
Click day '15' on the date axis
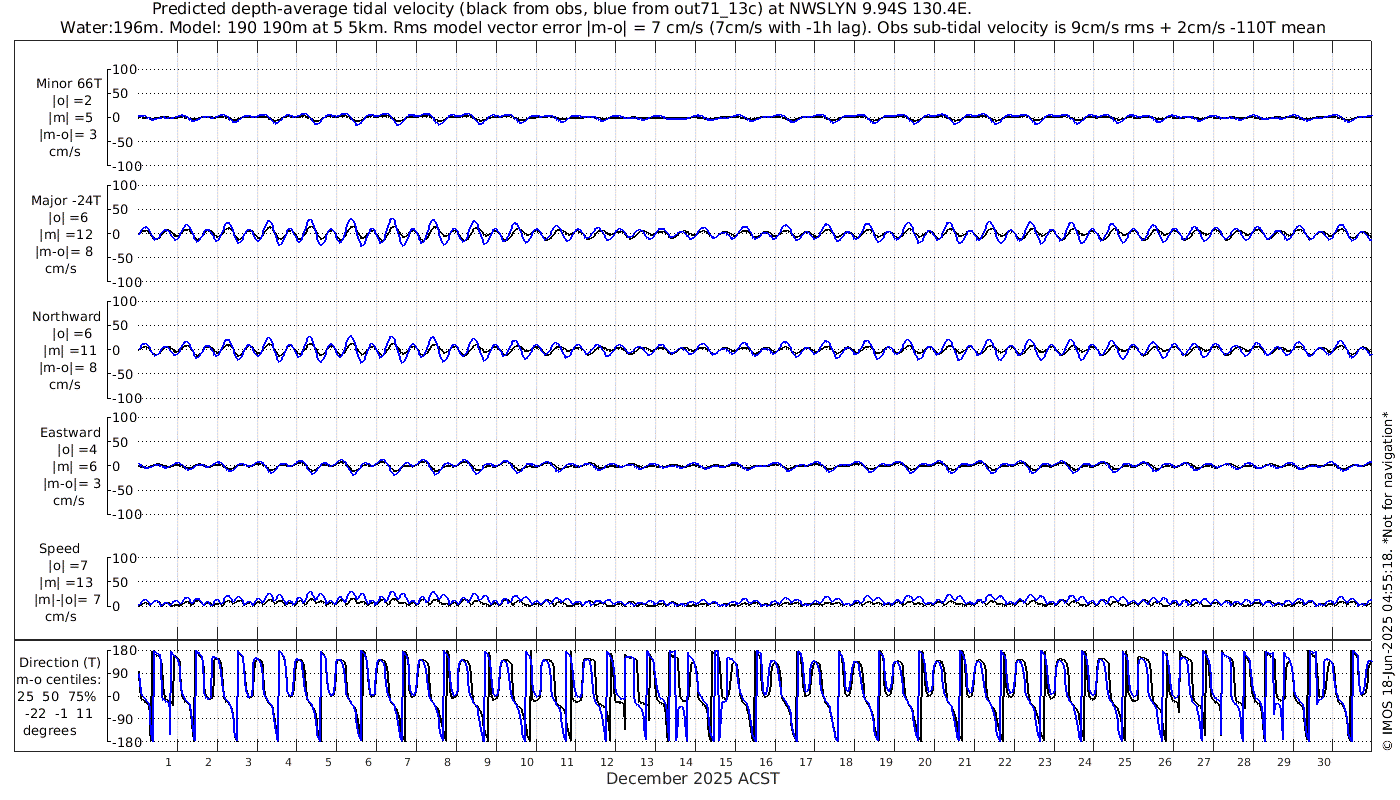[726, 762]
